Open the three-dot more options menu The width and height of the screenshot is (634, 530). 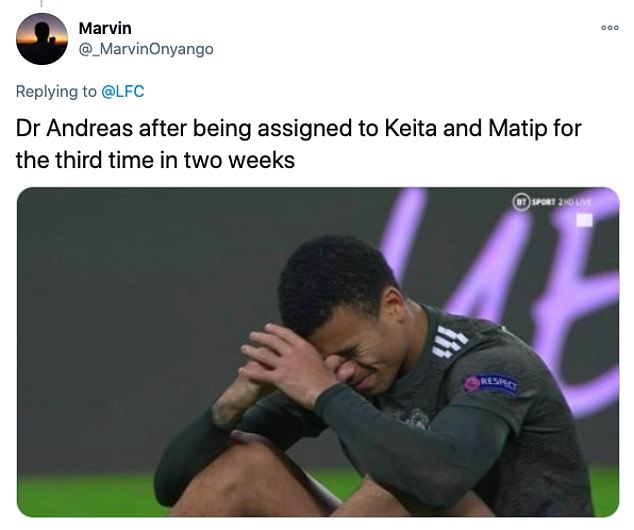click(610, 27)
